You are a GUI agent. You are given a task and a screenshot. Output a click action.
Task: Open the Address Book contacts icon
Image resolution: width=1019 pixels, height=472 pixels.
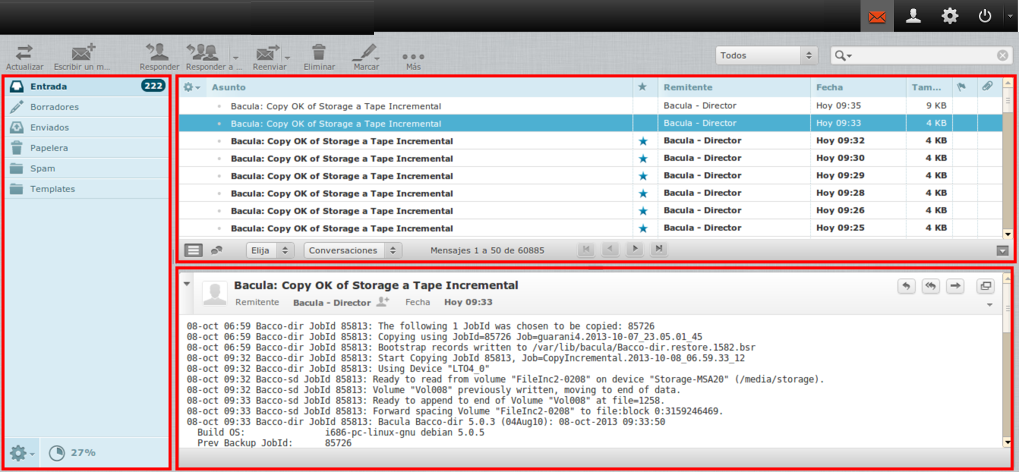coord(914,16)
